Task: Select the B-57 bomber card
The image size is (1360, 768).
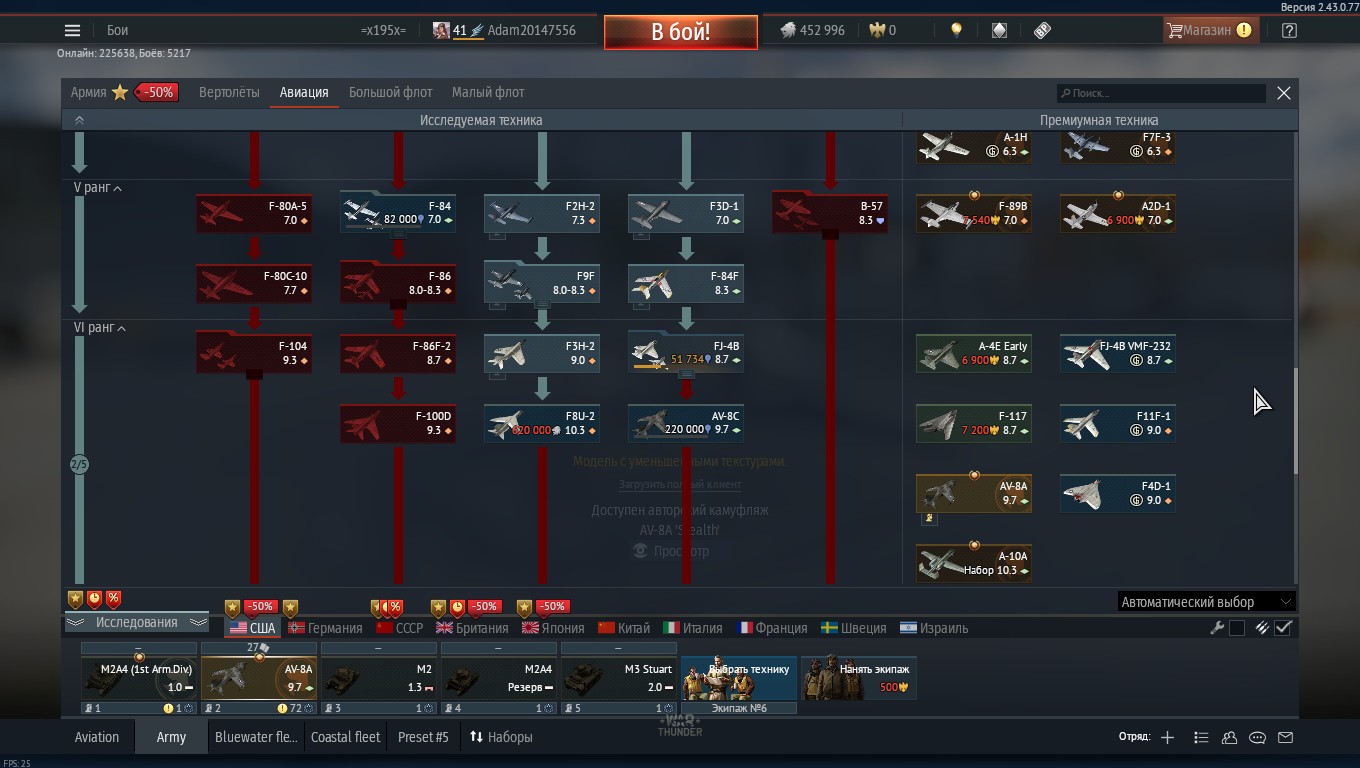Action: pos(829,213)
